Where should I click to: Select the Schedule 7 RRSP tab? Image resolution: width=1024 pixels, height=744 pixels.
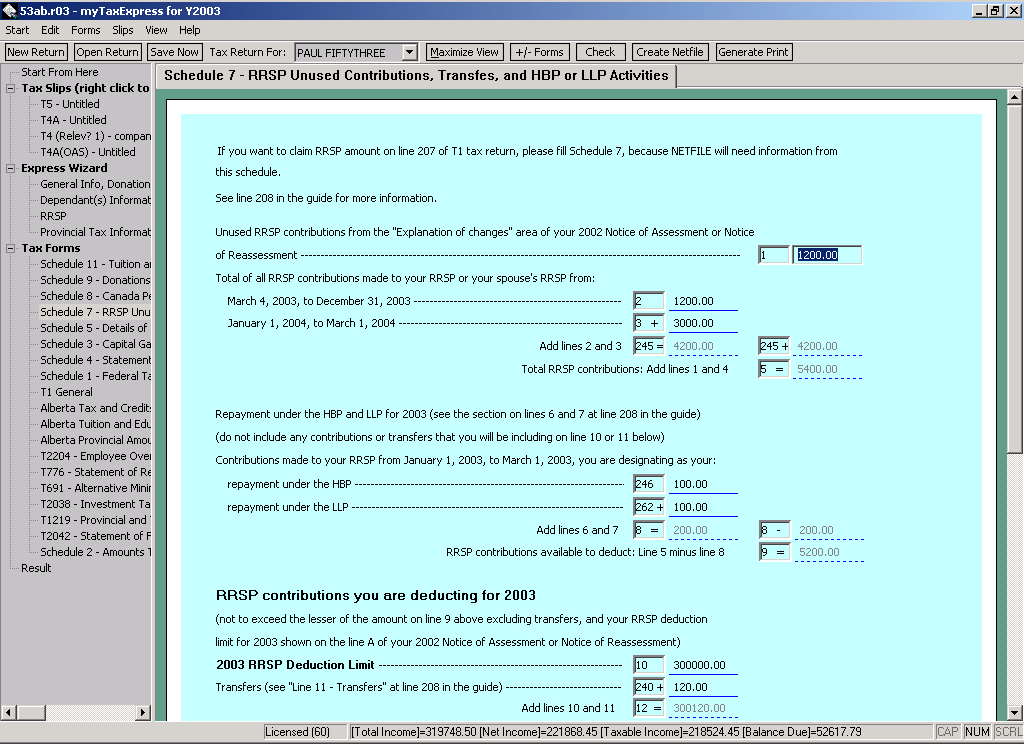point(416,76)
